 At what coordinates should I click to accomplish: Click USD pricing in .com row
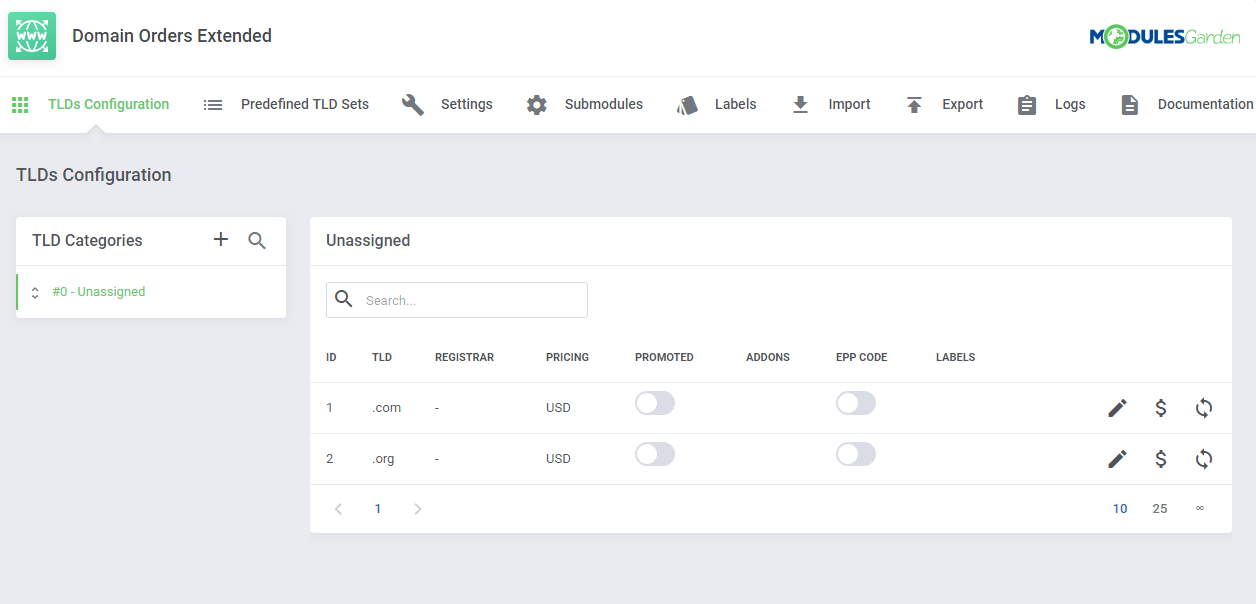click(x=558, y=408)
